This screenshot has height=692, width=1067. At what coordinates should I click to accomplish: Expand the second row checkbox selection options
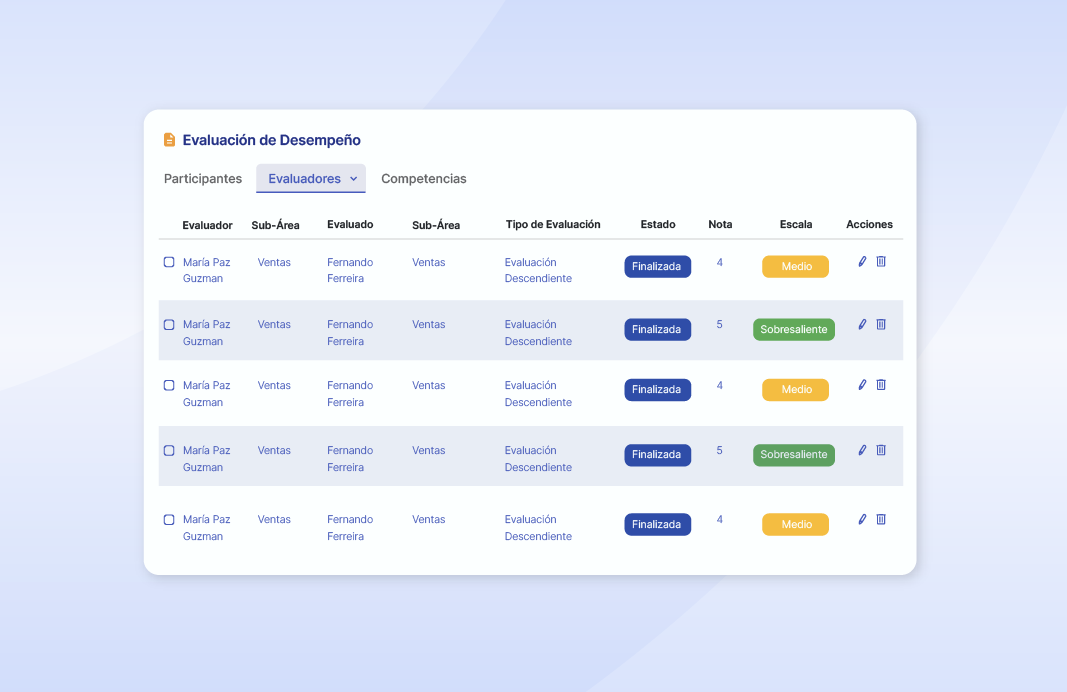click(x=168, y=324)
